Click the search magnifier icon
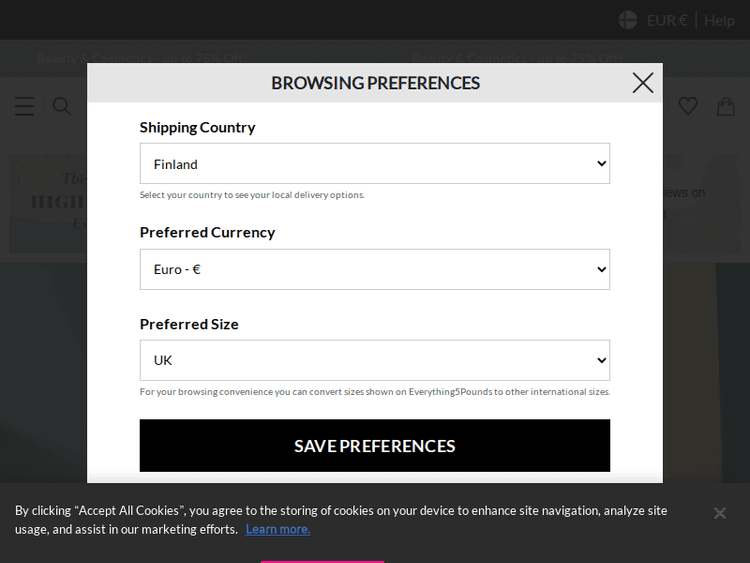 point(62,106)
